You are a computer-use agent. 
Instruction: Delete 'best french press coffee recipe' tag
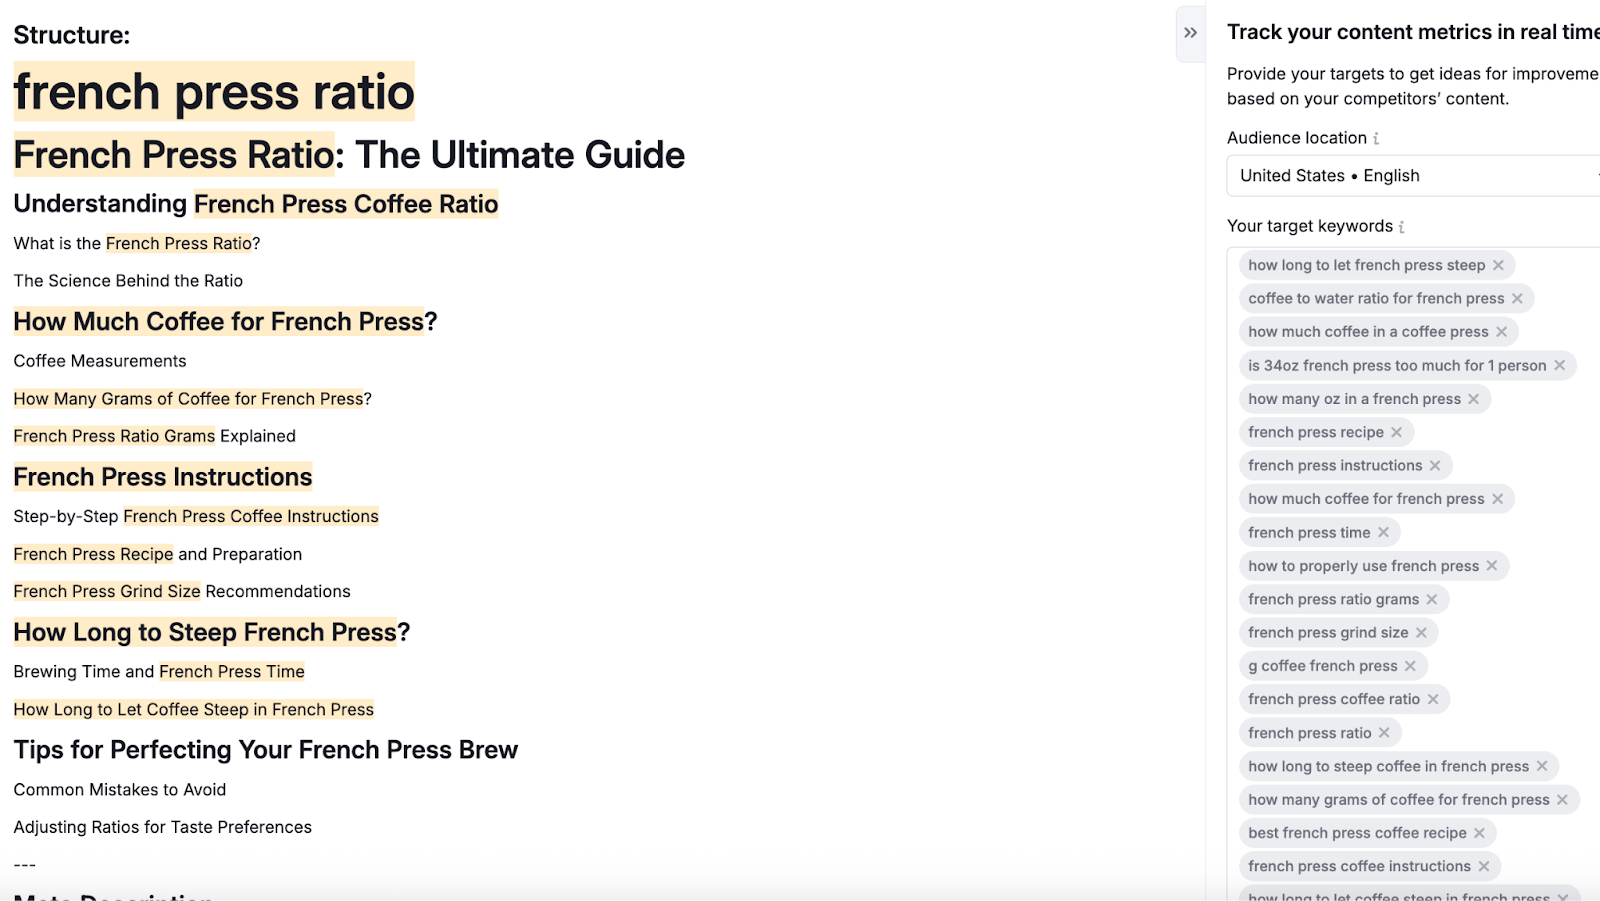(x=1479, y=833)
